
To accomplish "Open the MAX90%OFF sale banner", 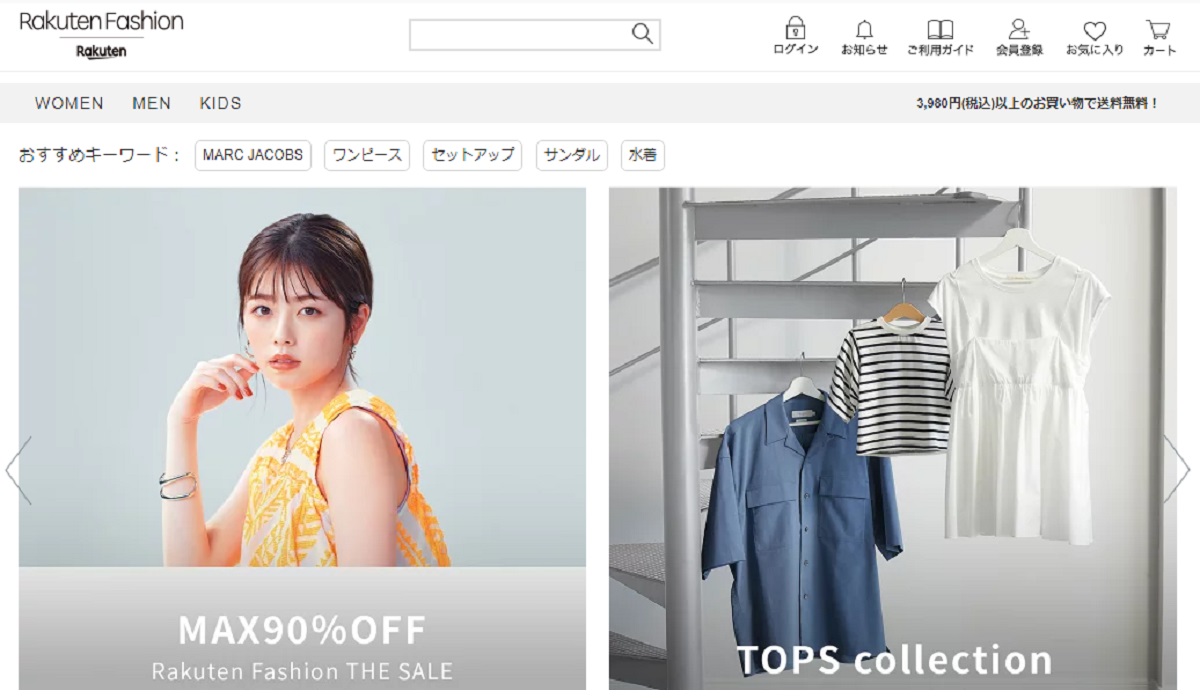I will click(x=302, y=438).
